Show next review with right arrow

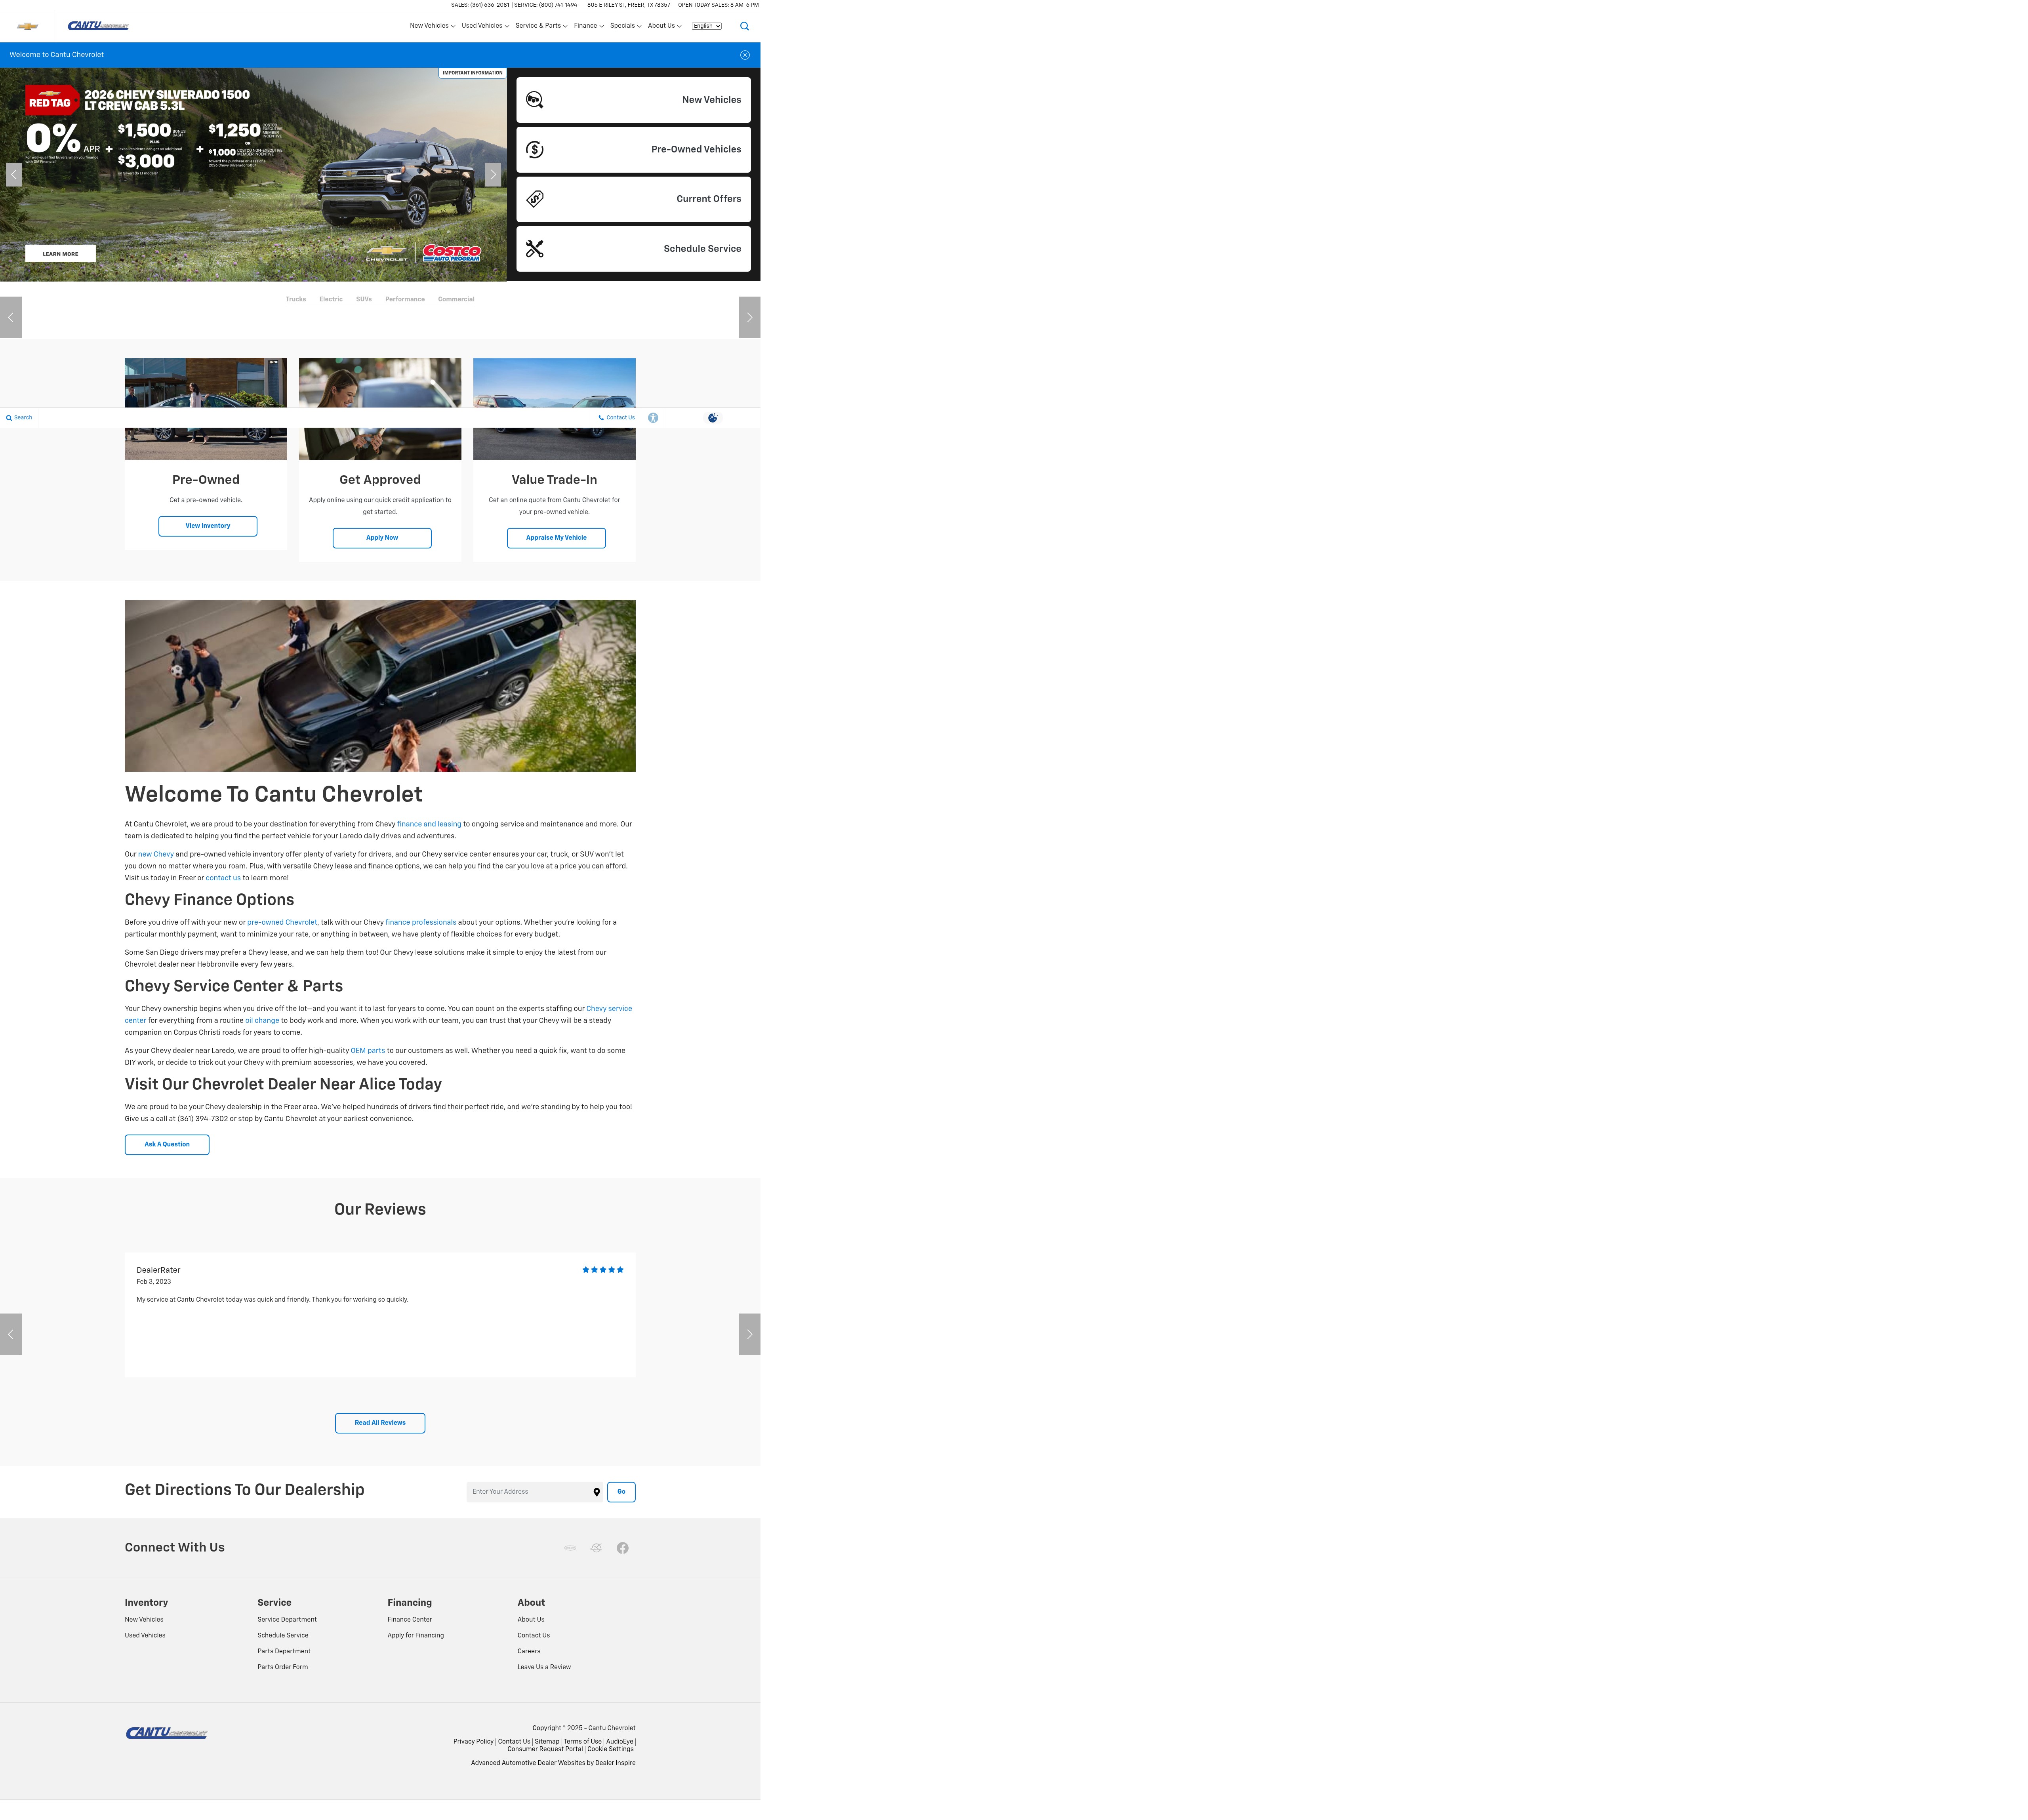pos(749,1334)
